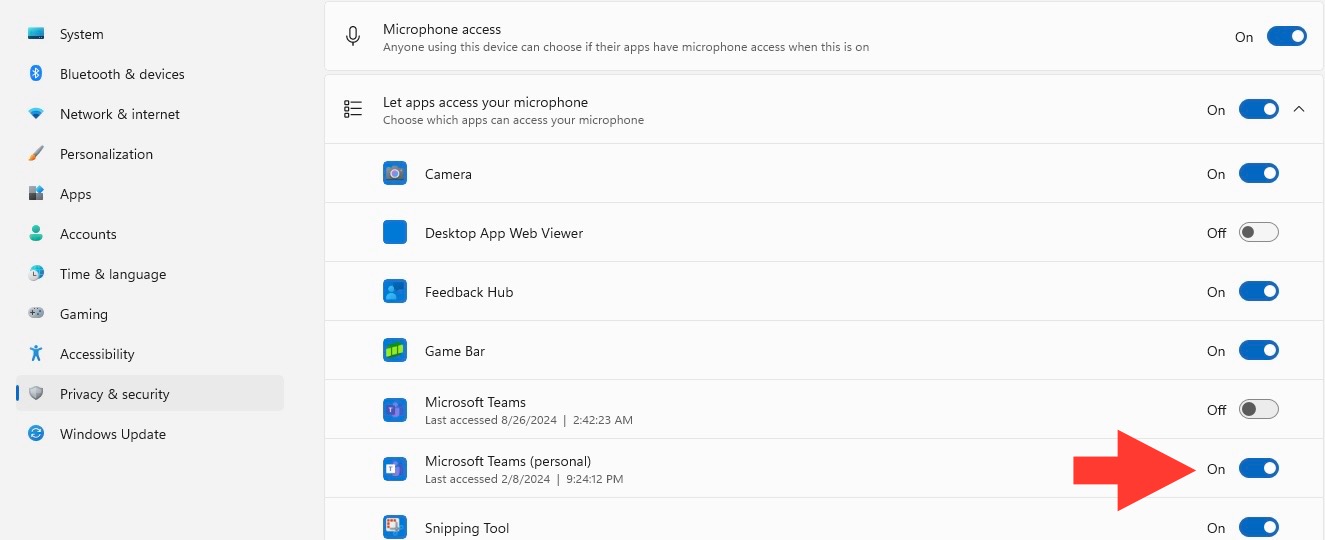Click the 'Microphone access' heading text
The image size is (1325, 540).
tap(442, 30)
